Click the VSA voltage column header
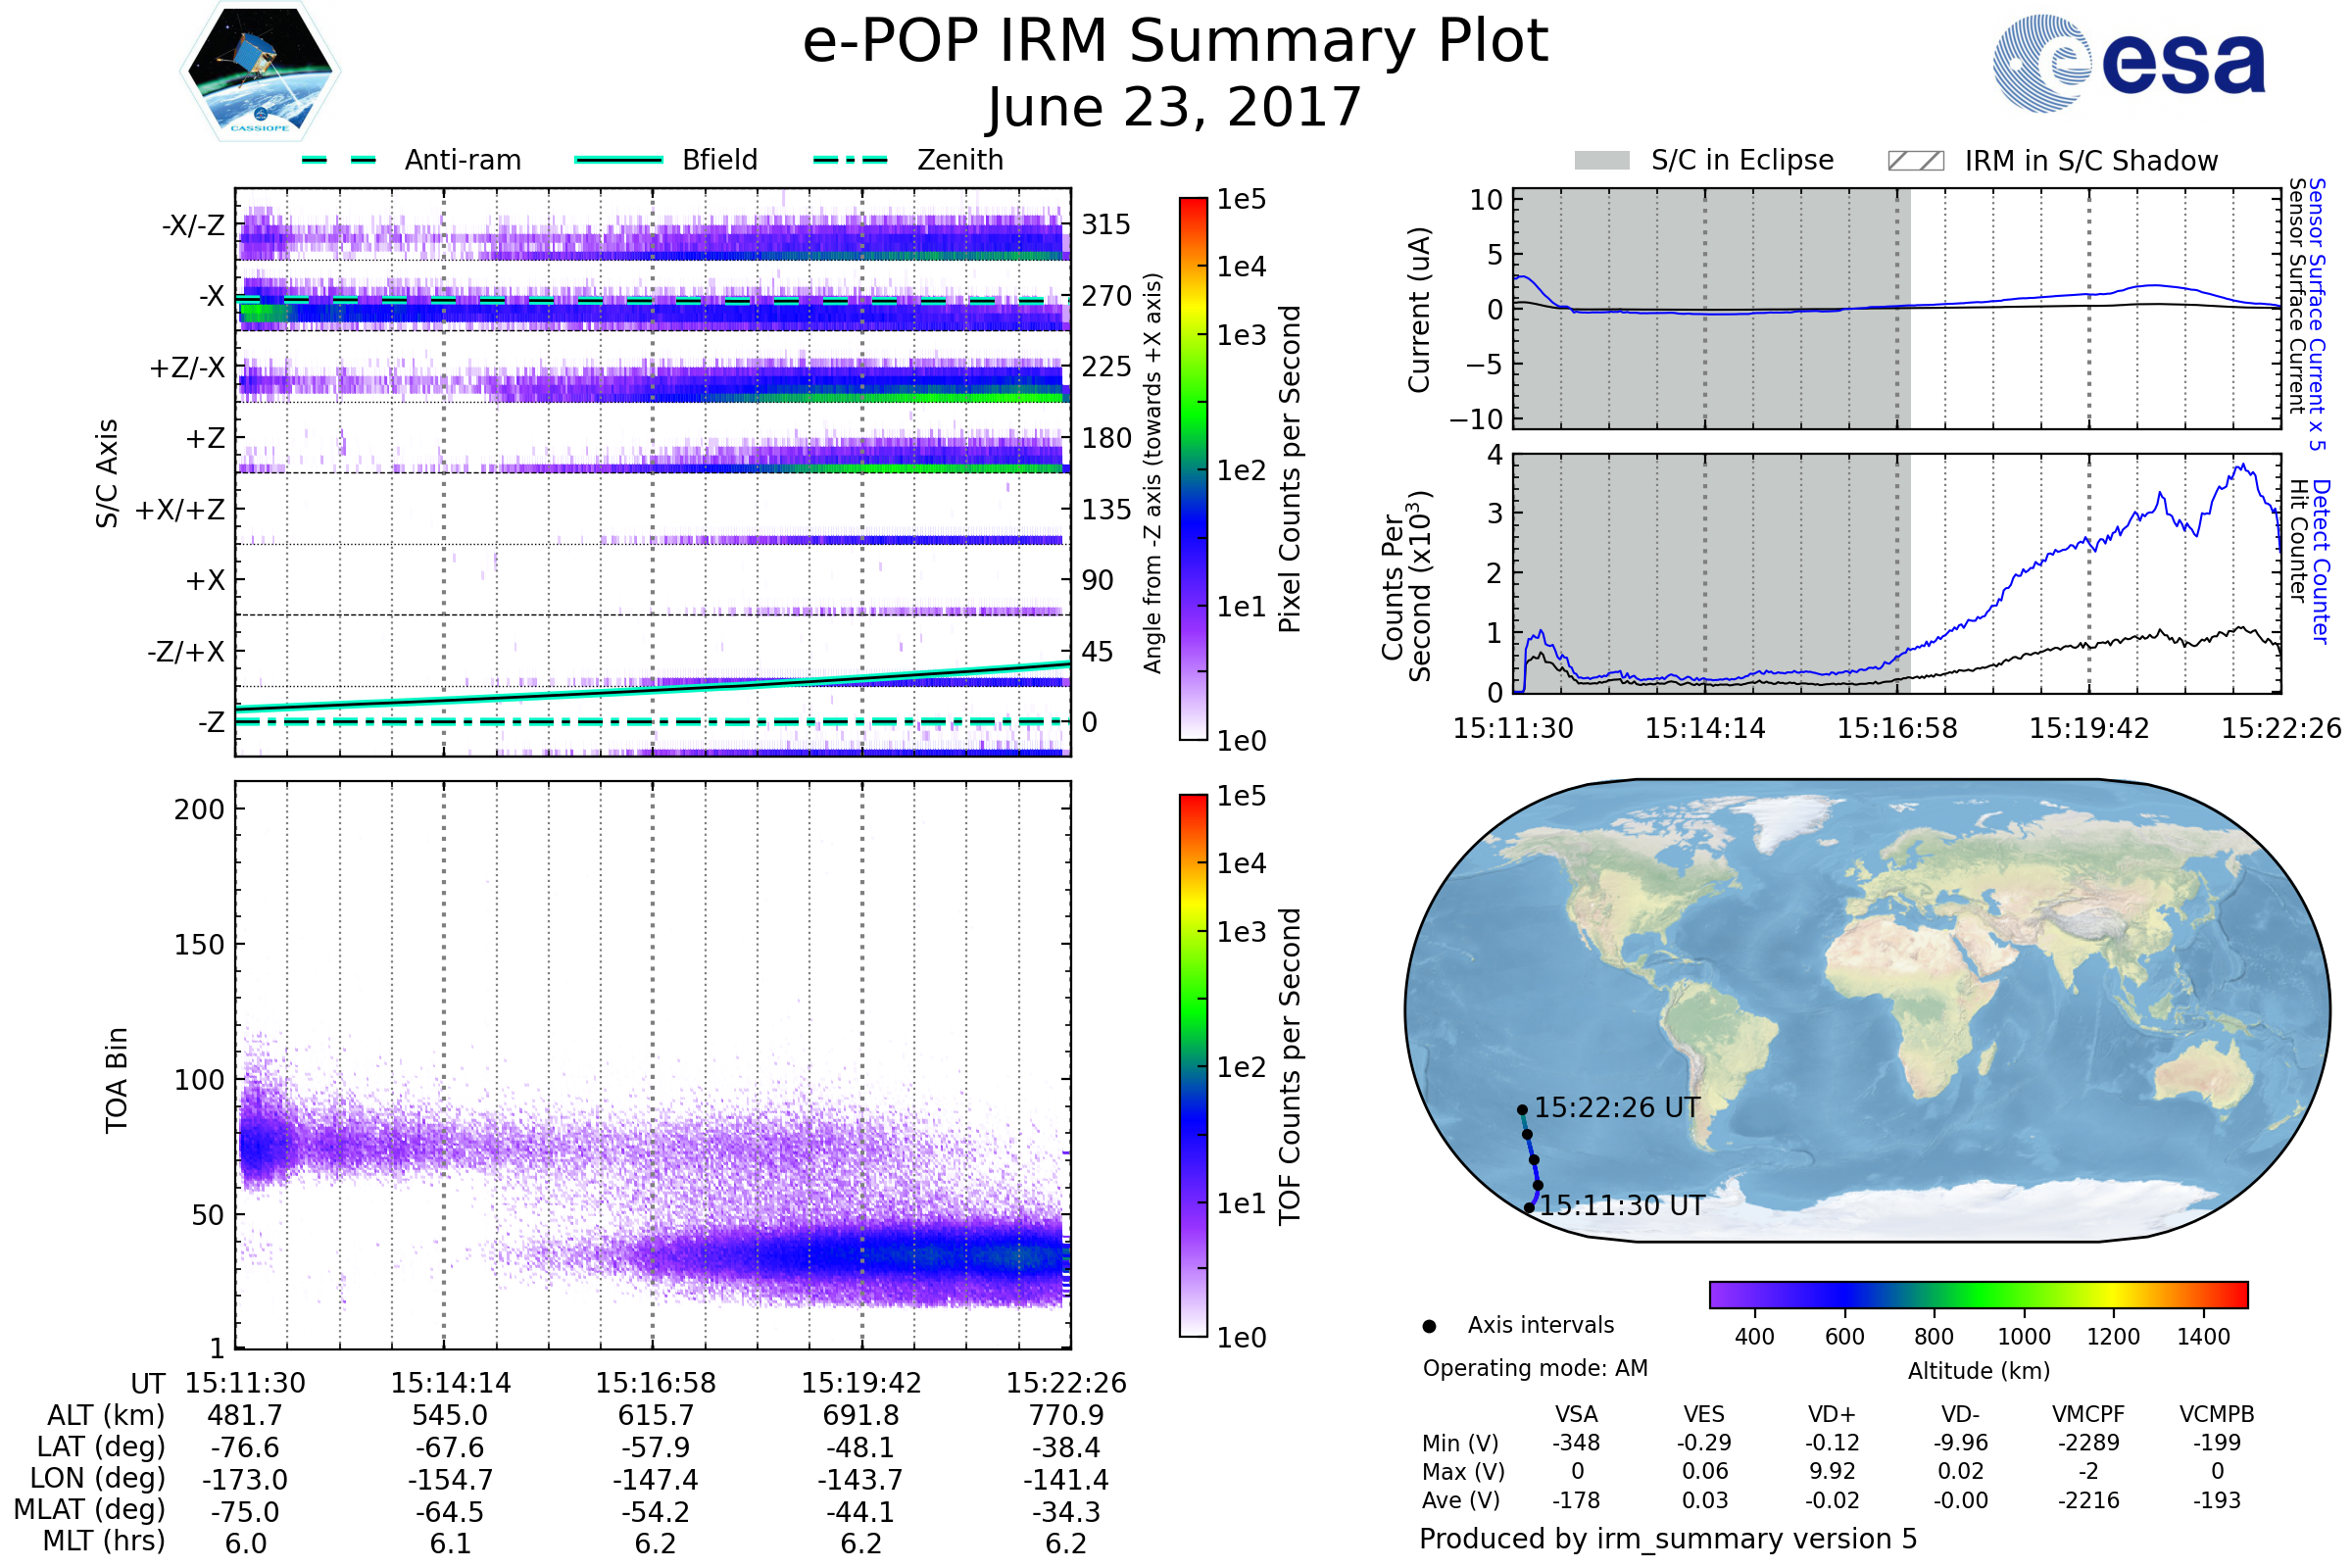 coord(1576,1414)
